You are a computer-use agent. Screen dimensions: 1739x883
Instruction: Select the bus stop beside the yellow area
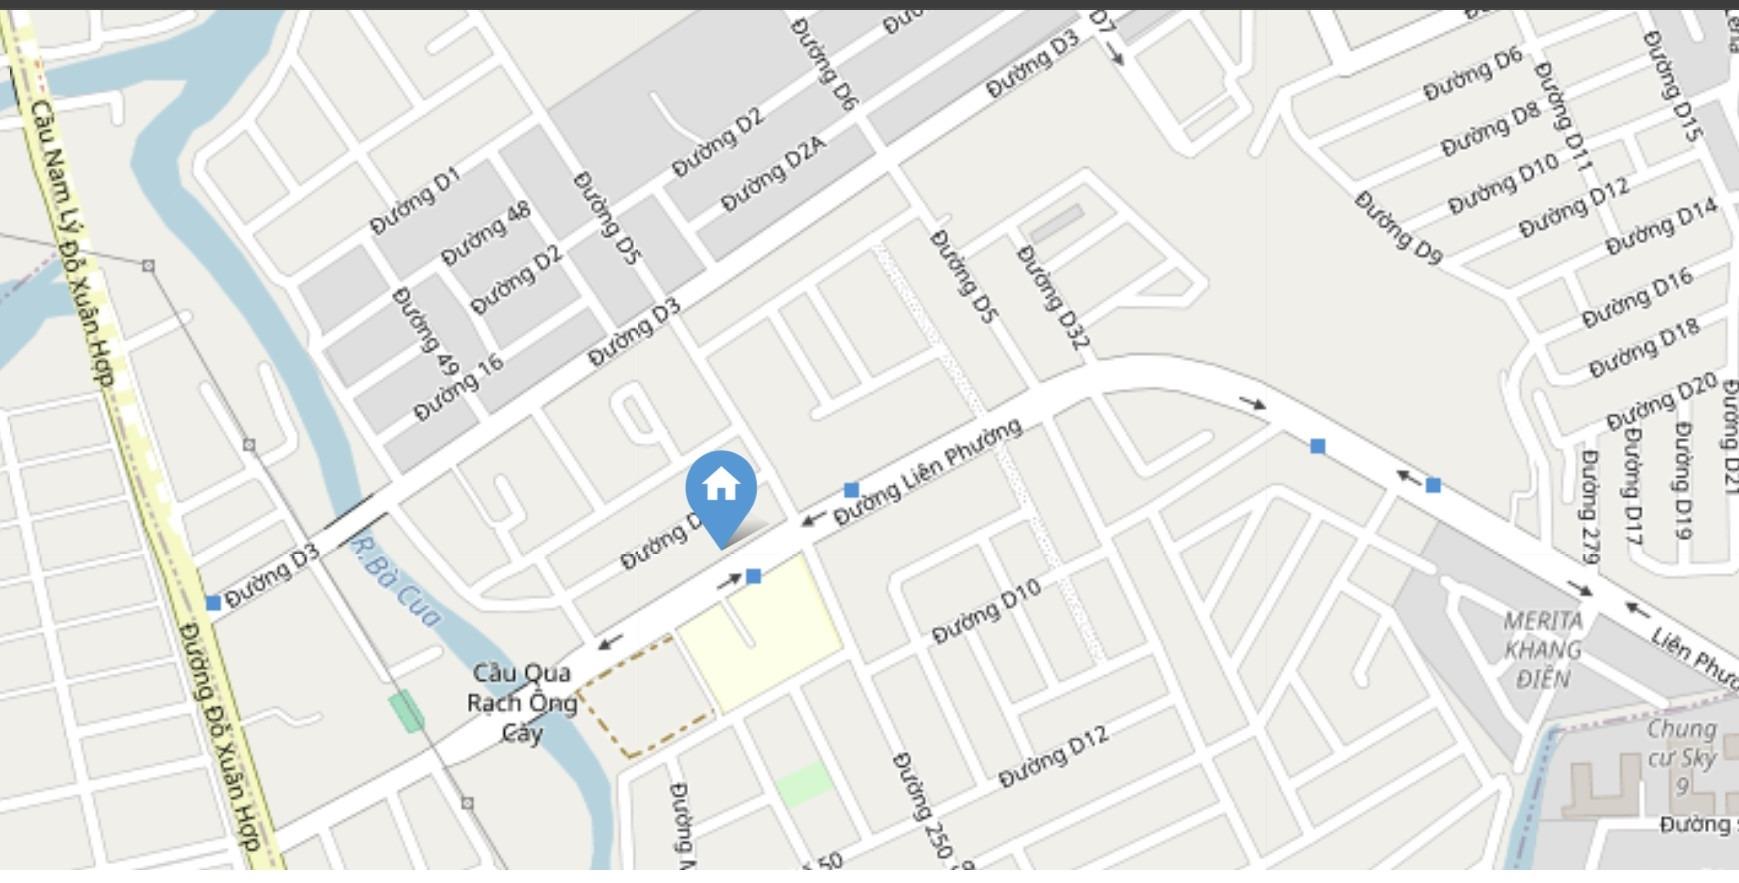[x=754, y=576]
